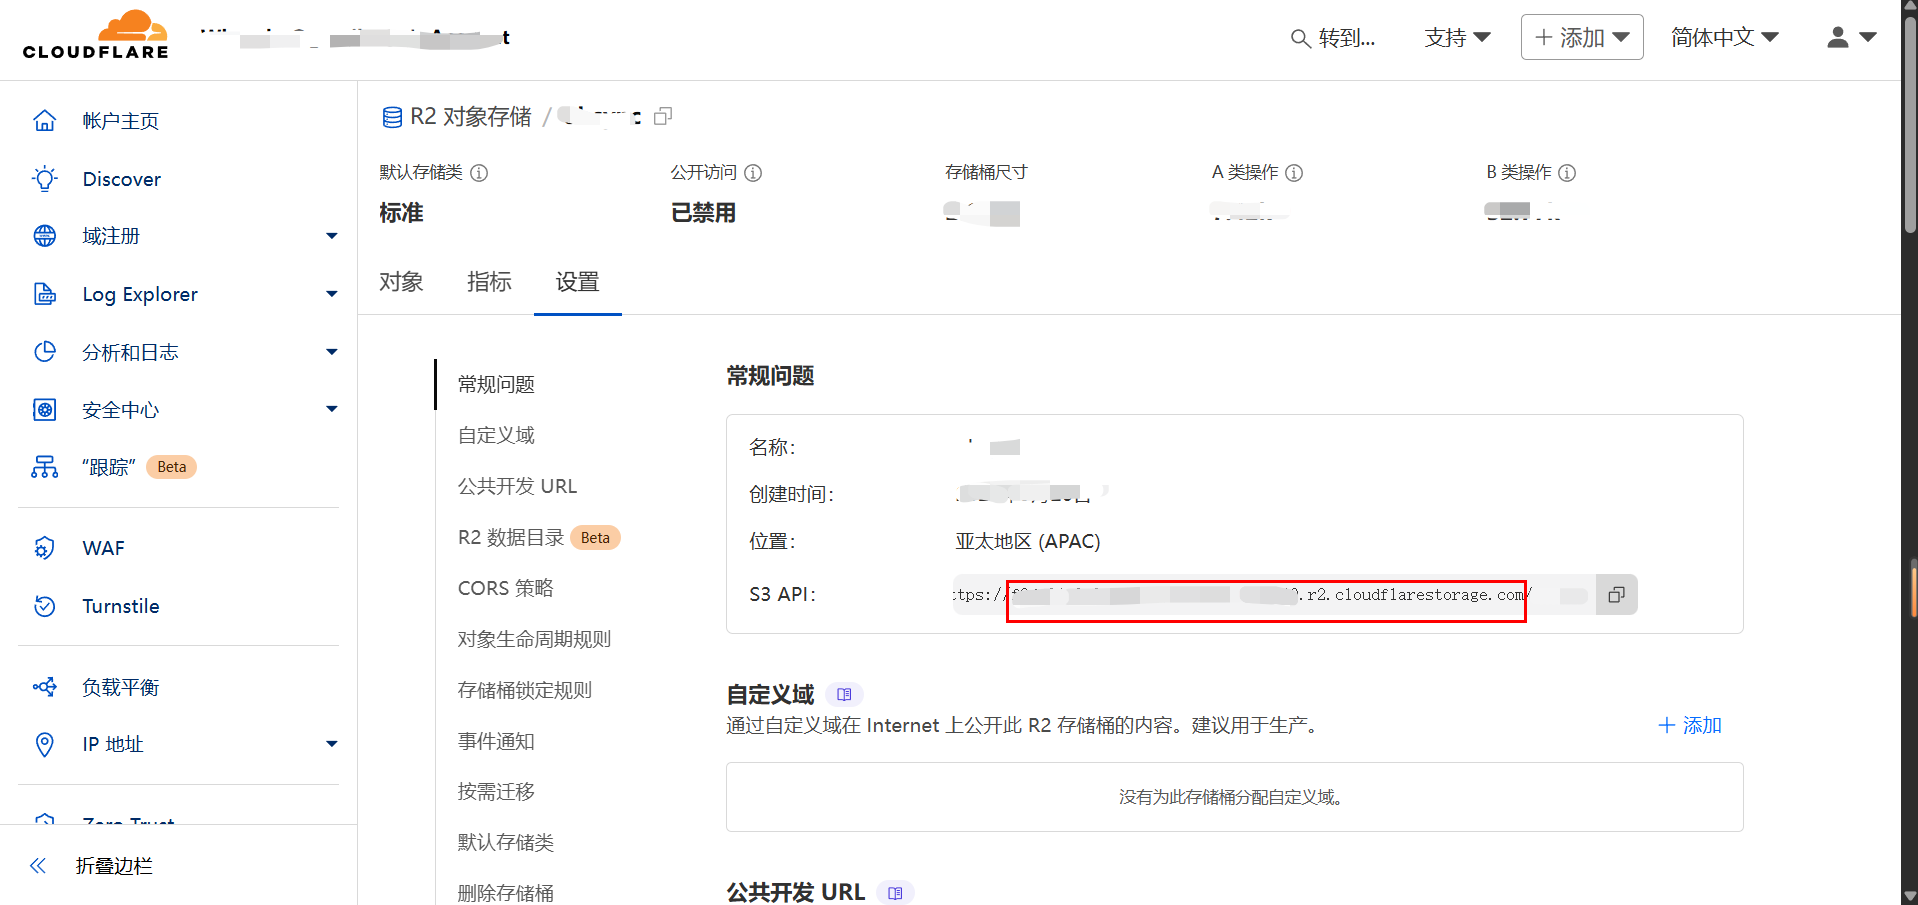The width and height of the screenshot is (1918, 905).
Task: Click the 亚太地区 (APAC) location value
Action: (1028, 541)
